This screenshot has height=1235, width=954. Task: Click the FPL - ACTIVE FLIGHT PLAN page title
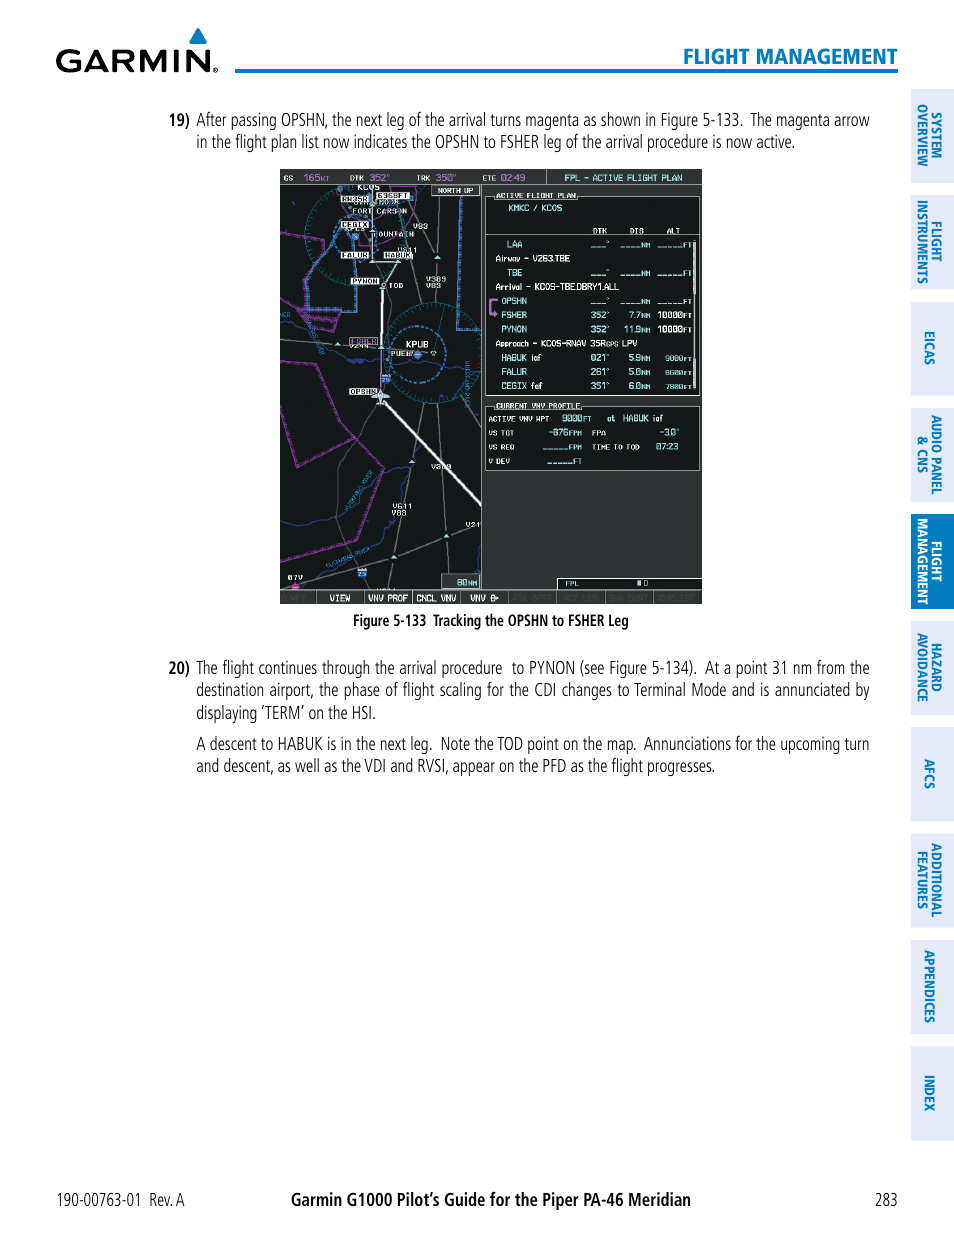623,177
